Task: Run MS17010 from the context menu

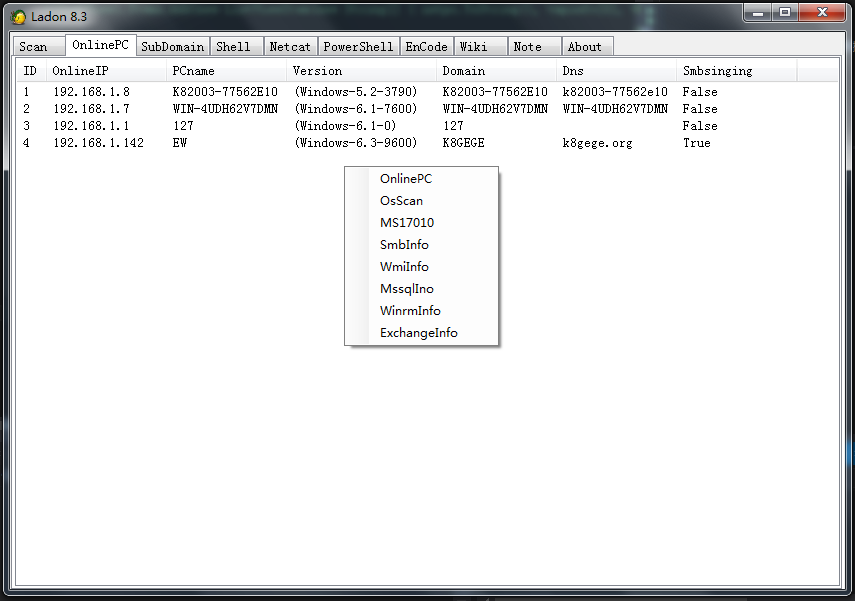Action: coord(422,223)
